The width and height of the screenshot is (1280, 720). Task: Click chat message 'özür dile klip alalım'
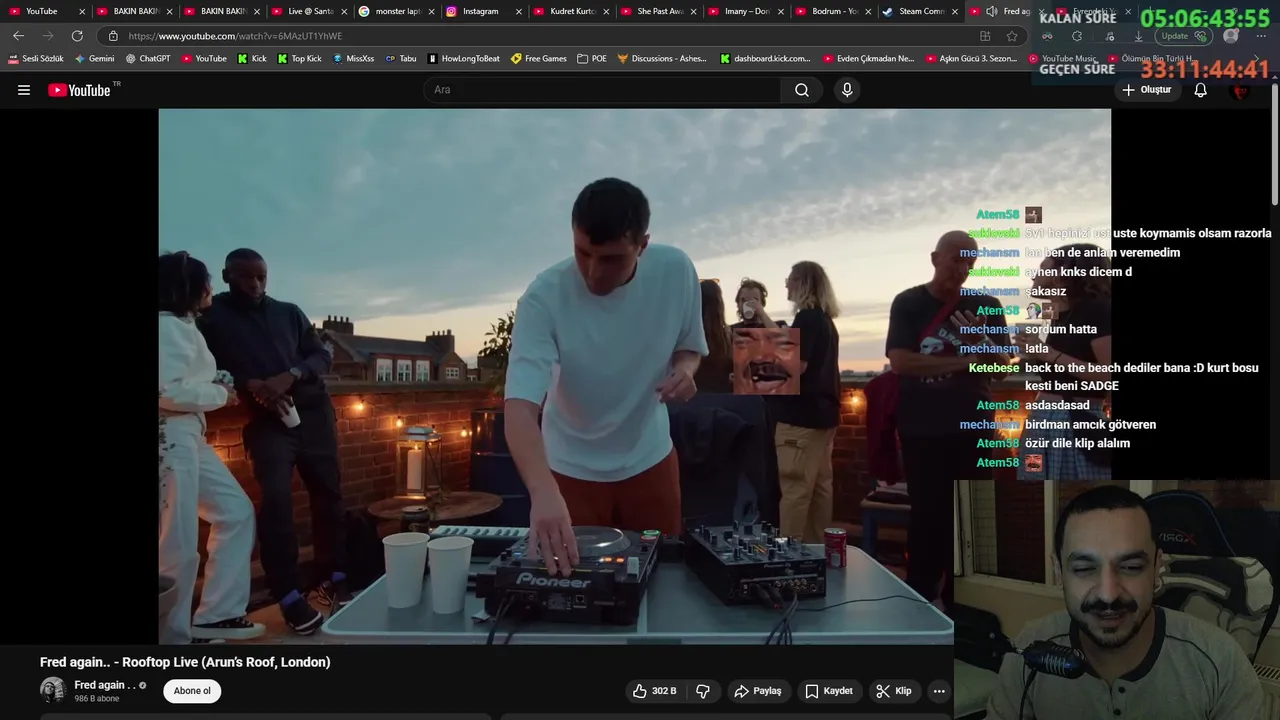[x=1077, y=443]
